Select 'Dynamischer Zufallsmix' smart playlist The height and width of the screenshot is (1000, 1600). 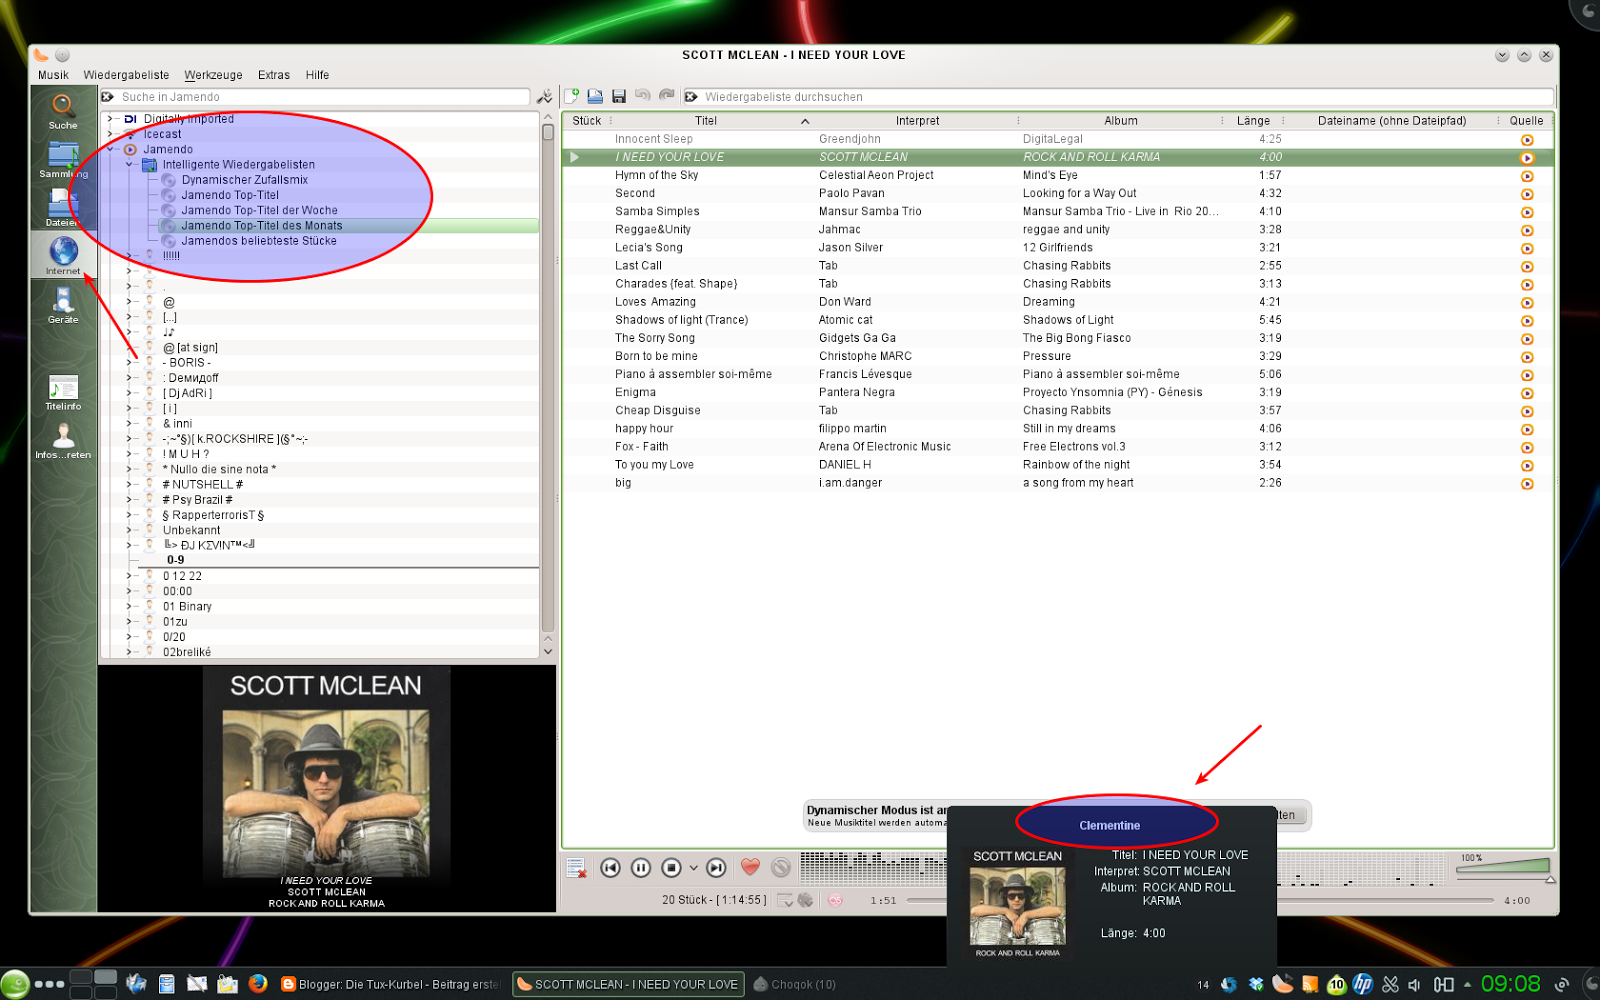pyautogui.click(x=245, y=180)
